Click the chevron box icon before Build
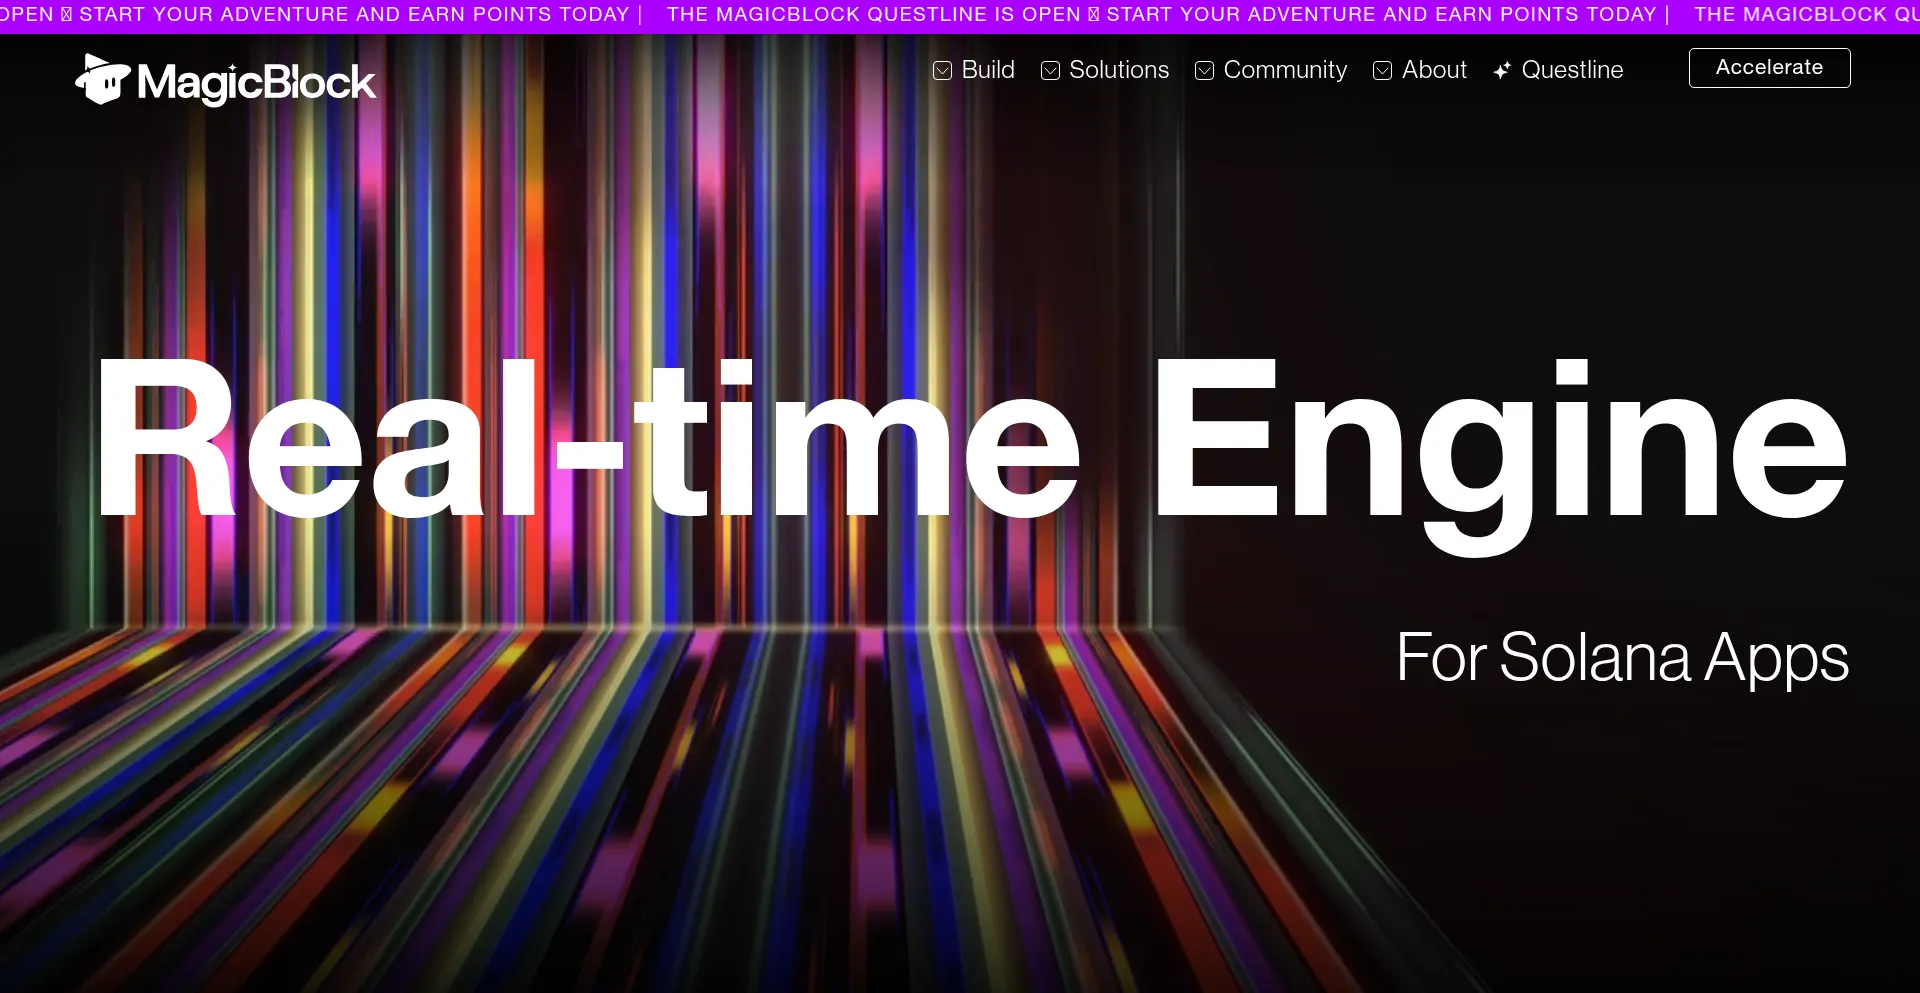This screenshot has width=1920, height=993. click(x=942, y=70)
